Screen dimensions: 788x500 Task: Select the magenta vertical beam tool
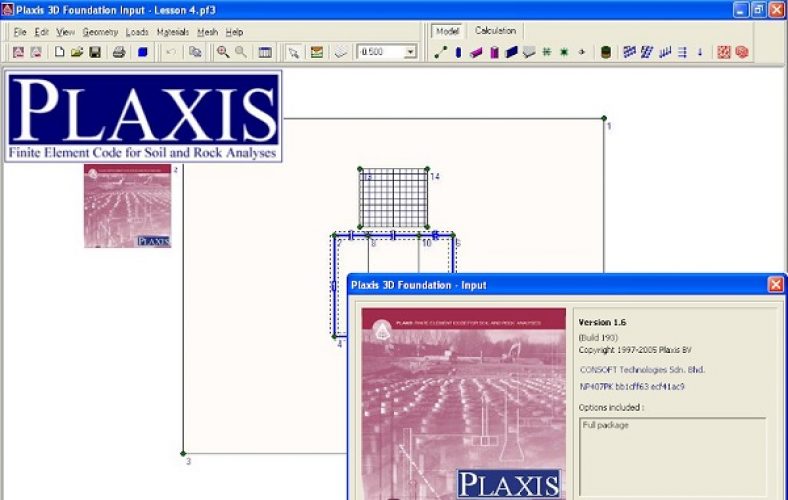pos(494,52)
